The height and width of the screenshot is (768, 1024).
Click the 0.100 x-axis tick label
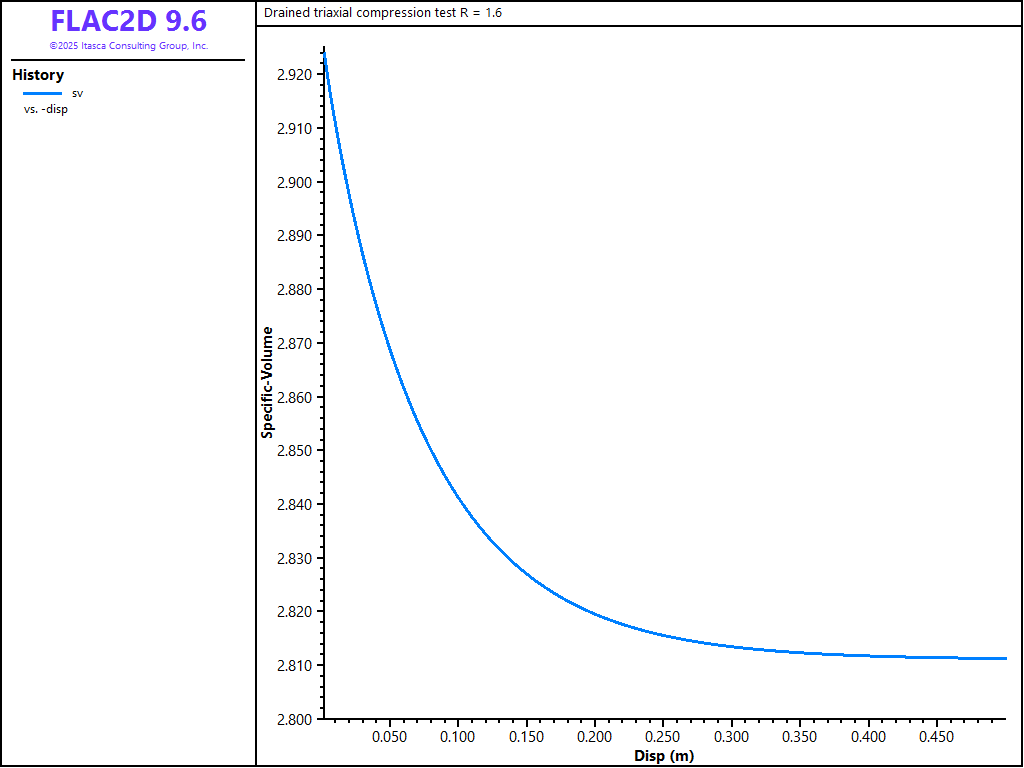click(x=458, y=738)
